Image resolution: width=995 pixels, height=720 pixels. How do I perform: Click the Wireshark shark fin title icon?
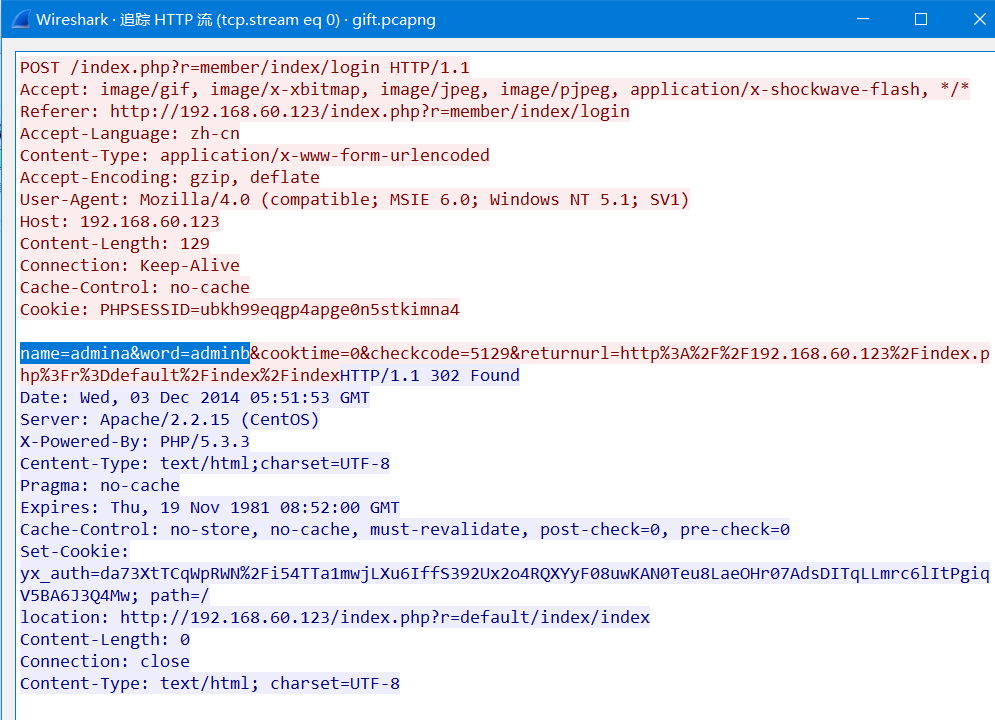pyautogui.click(x=20, y=19)
